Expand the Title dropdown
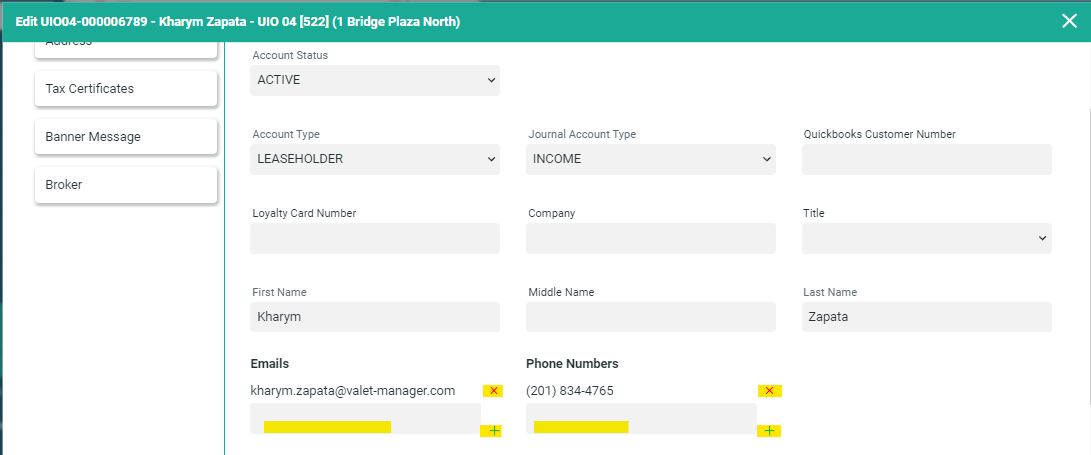The image size is (1091, 455). [926, 238]
